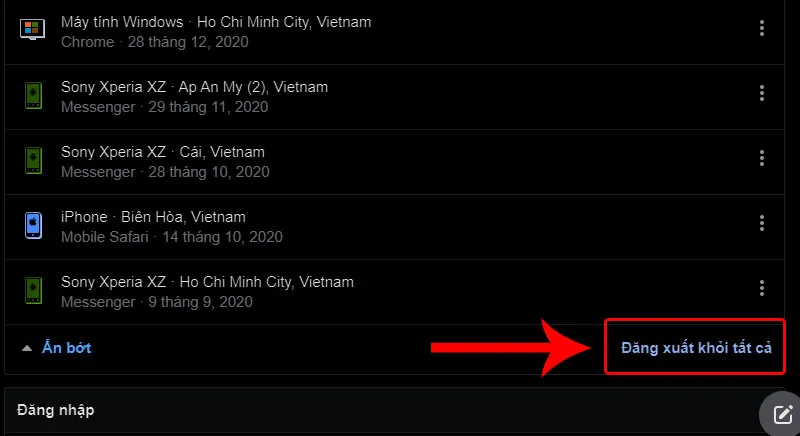Click Android phone icon for Ap An My
Screen dimensions: 800x436
pyautogui.click(x=34, y=95)
